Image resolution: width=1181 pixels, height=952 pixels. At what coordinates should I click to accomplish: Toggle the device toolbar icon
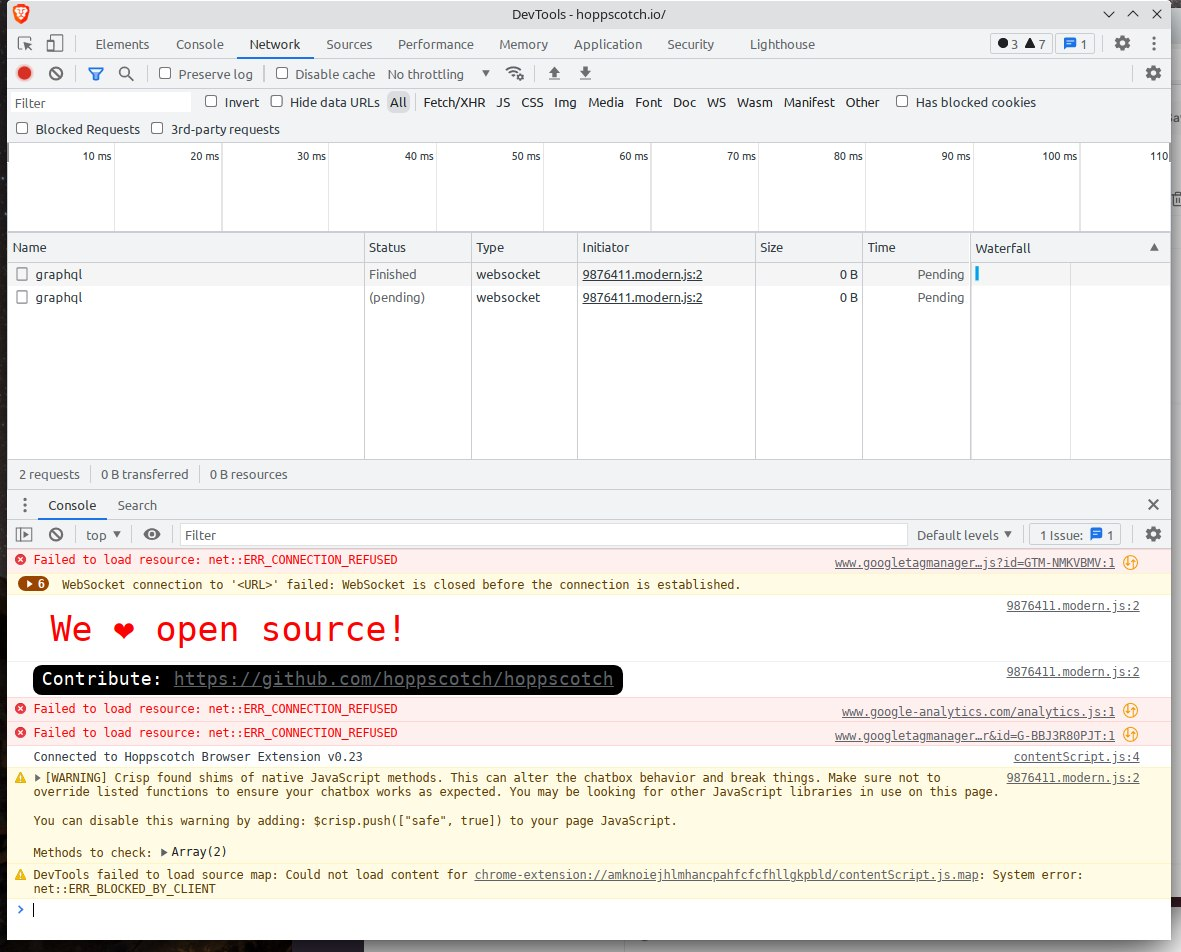click(x=54, y=44)
